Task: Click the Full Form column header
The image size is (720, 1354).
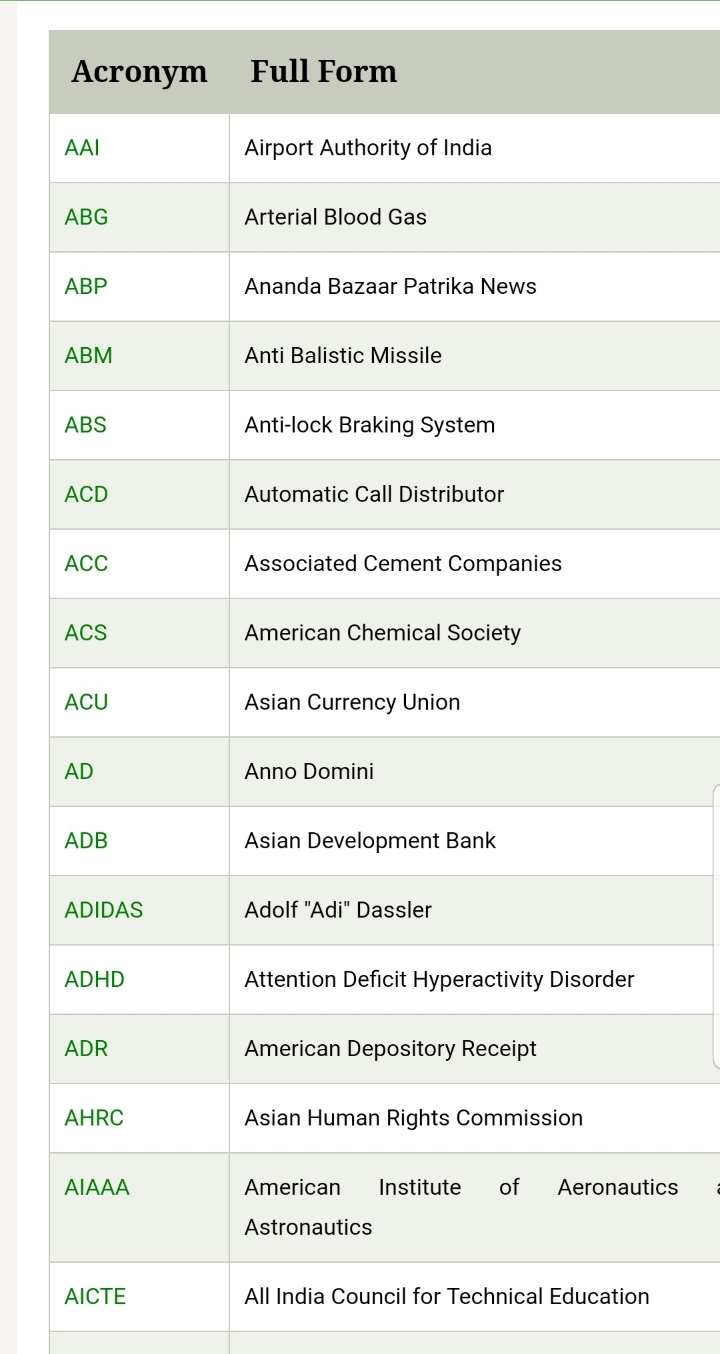Action: pyautogui.click(x=324, y=72)
